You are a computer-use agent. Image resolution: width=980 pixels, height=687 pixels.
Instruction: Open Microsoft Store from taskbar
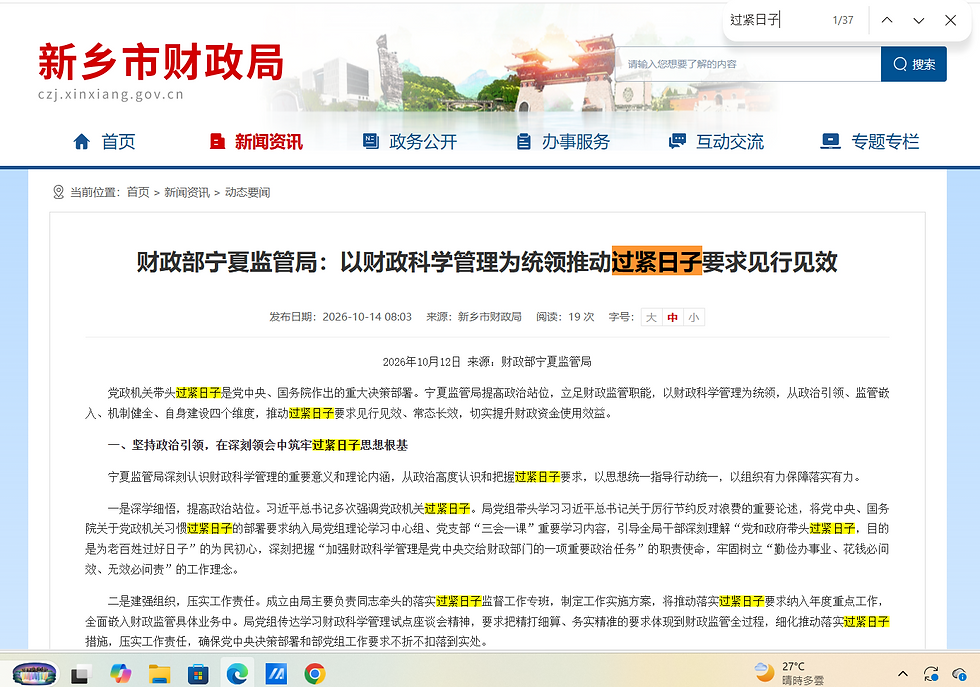(x=198, y=674)
